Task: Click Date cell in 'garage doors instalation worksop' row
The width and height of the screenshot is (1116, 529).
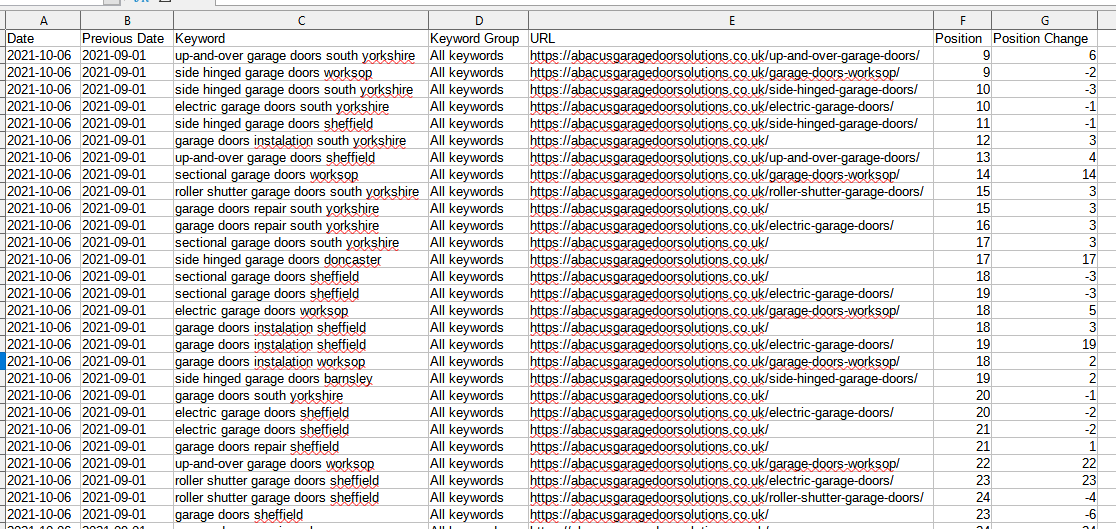Action: [x=43, y=362]
